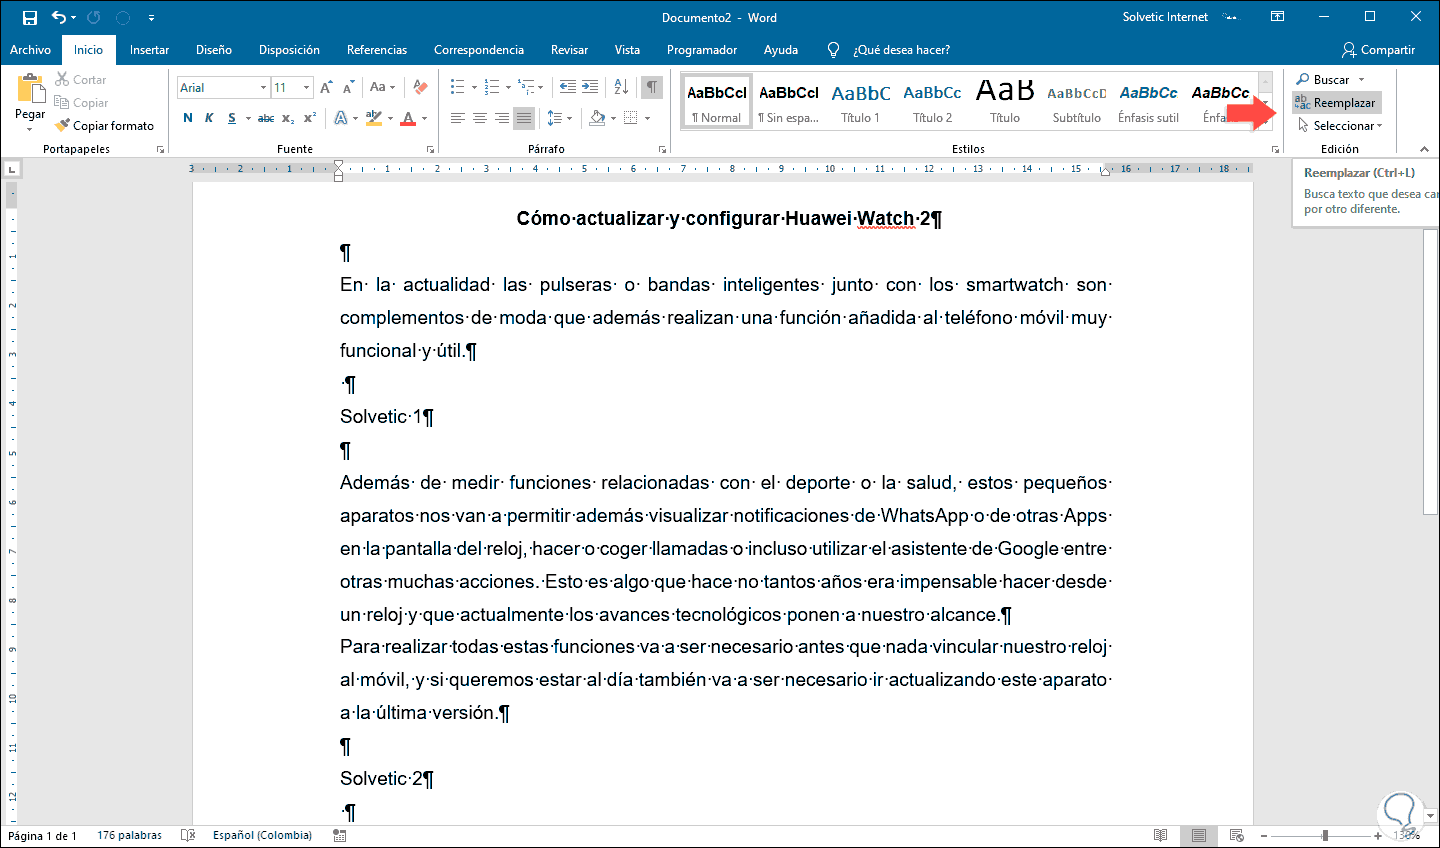Toggle Underline (S) formatting

pyautogui.click(x=232, y=118)
